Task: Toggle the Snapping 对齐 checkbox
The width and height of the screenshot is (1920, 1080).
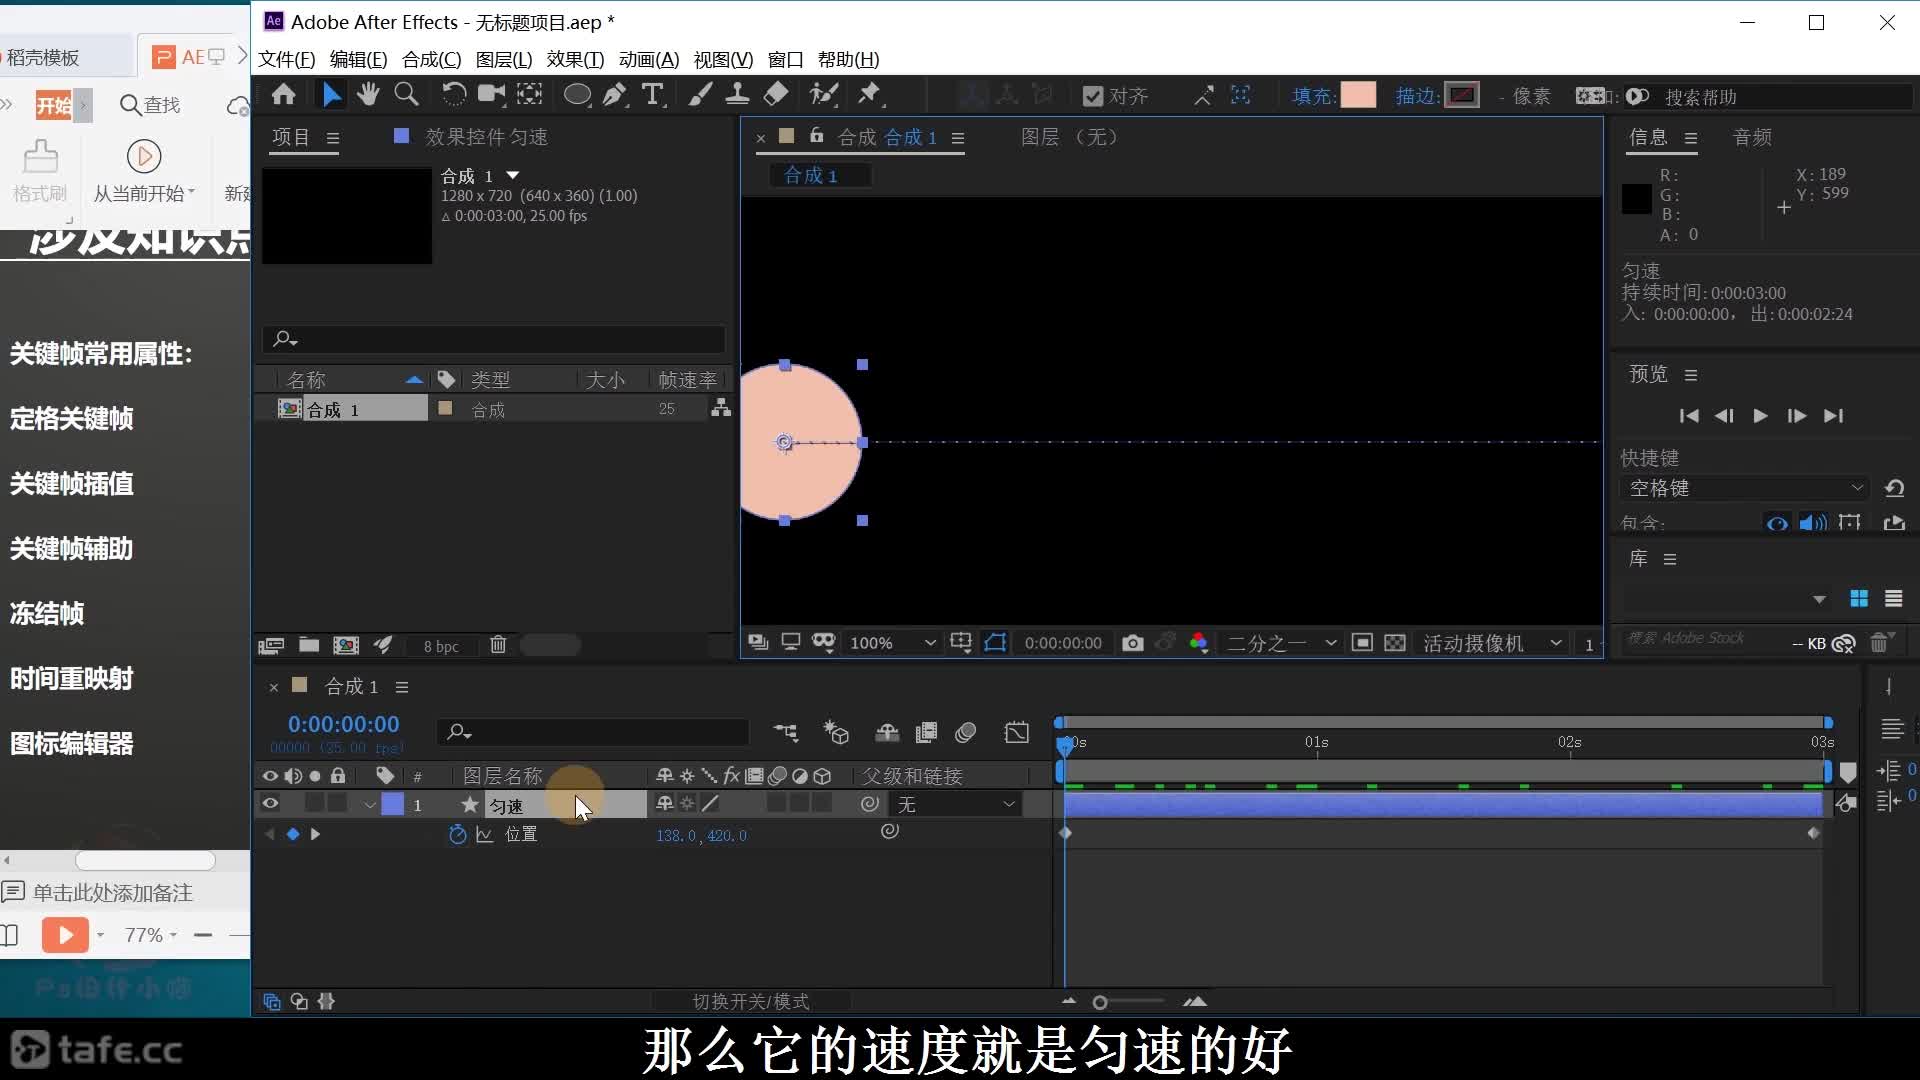Action: click(x=1093, y=96)
